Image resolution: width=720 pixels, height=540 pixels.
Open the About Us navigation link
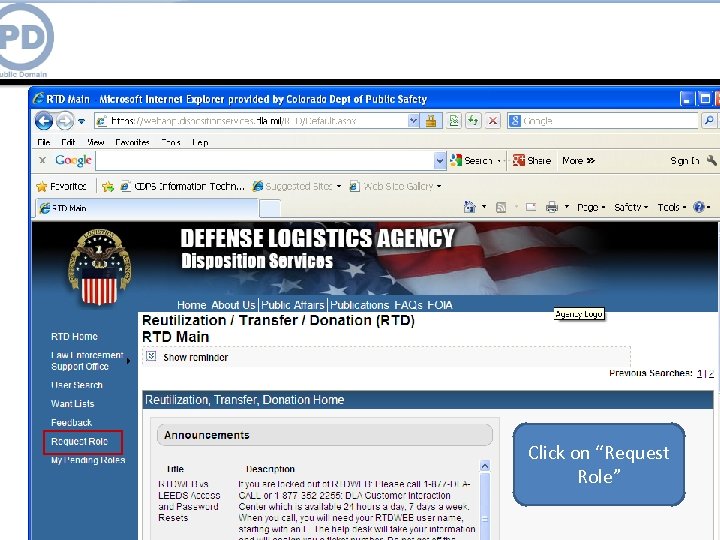(233, 305)
